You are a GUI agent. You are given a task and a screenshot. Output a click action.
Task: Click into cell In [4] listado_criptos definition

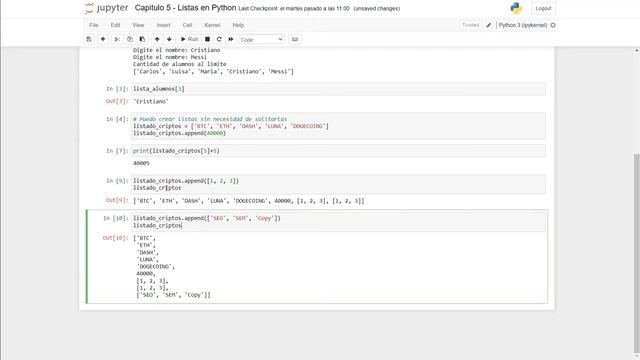(x=338, y=126)
